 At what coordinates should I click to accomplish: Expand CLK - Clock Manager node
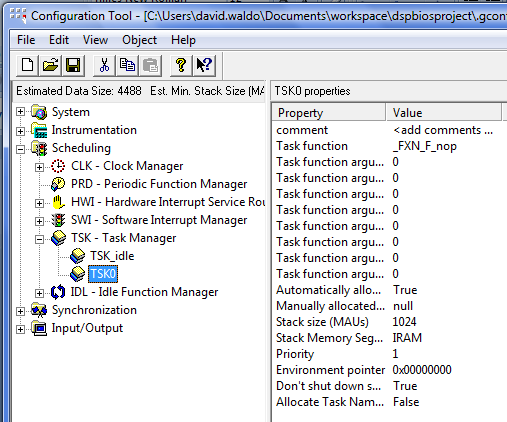pyautogui.click(x=39, y=167)
